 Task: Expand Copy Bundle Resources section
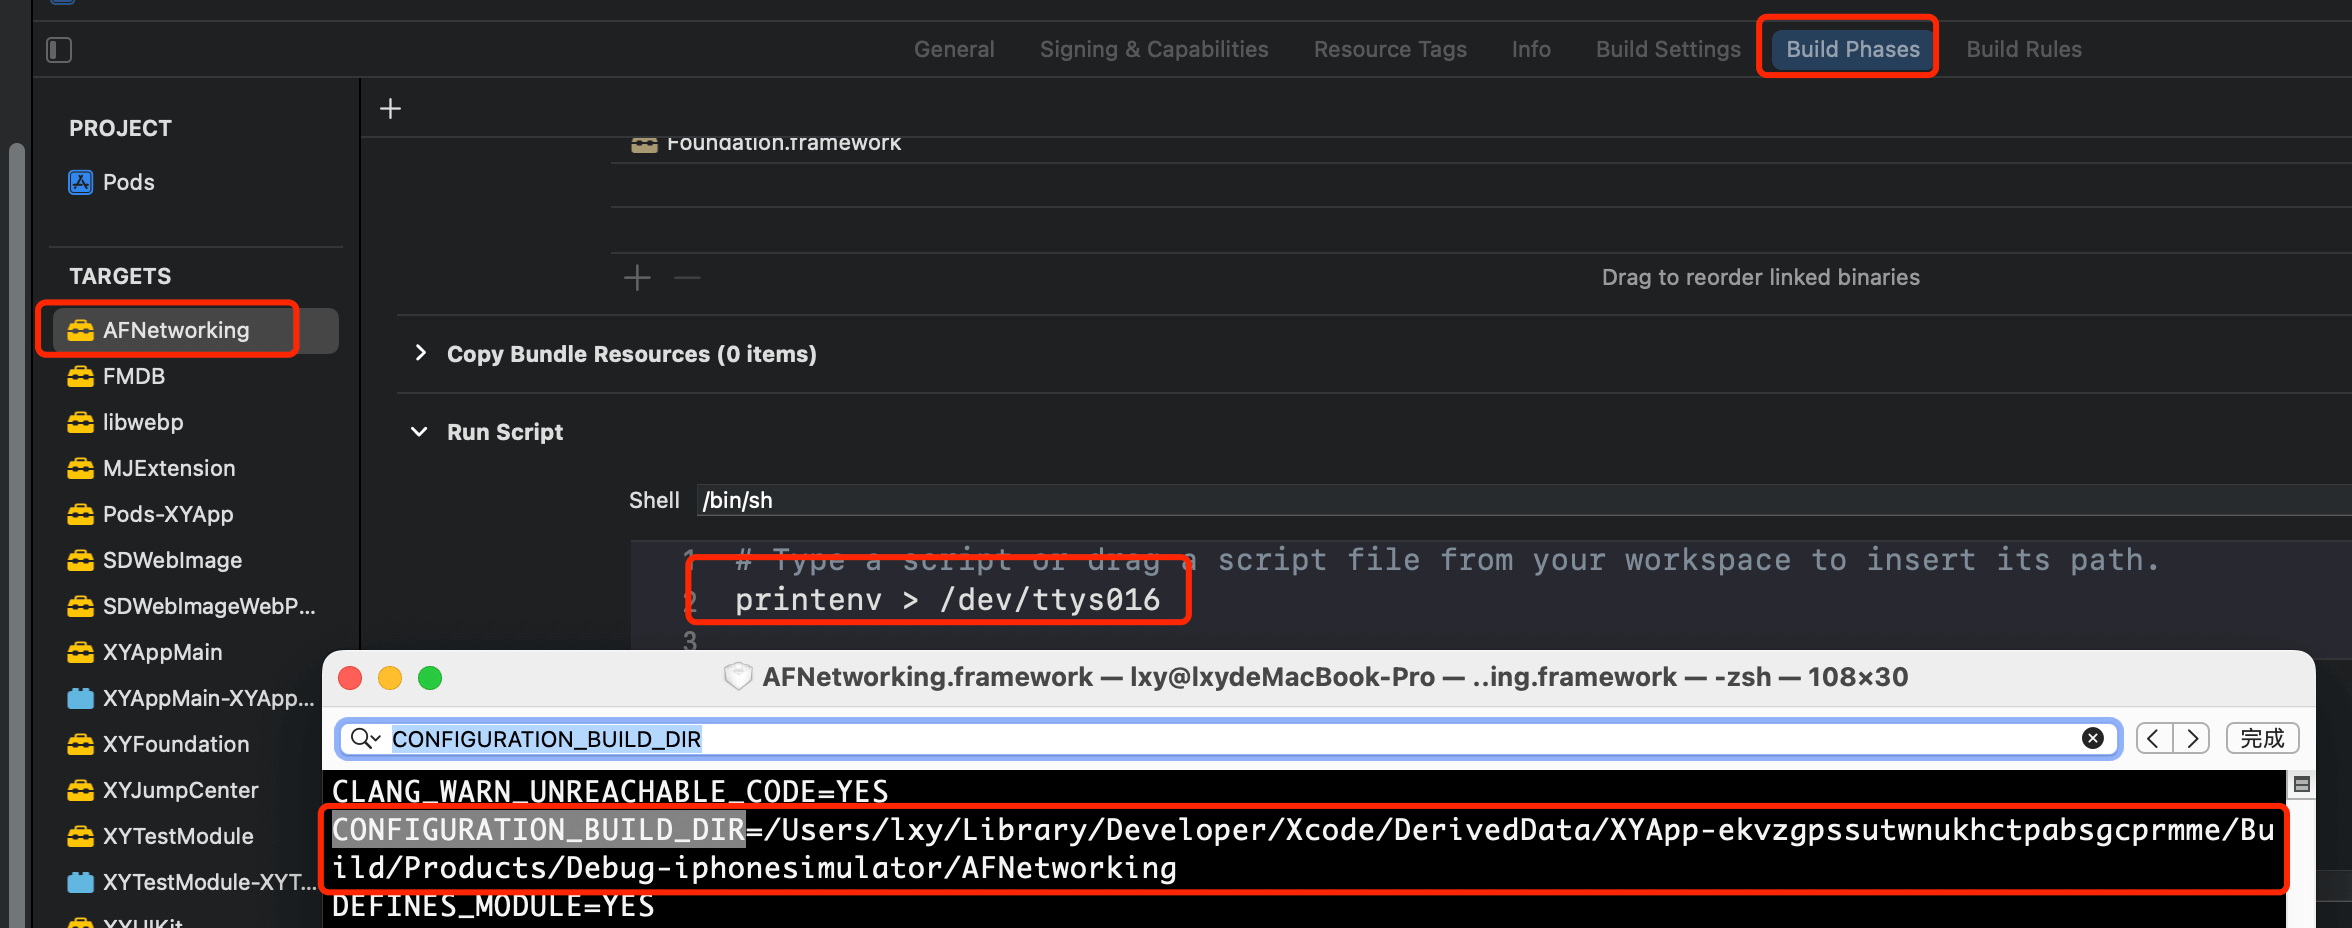pos(421,354)
